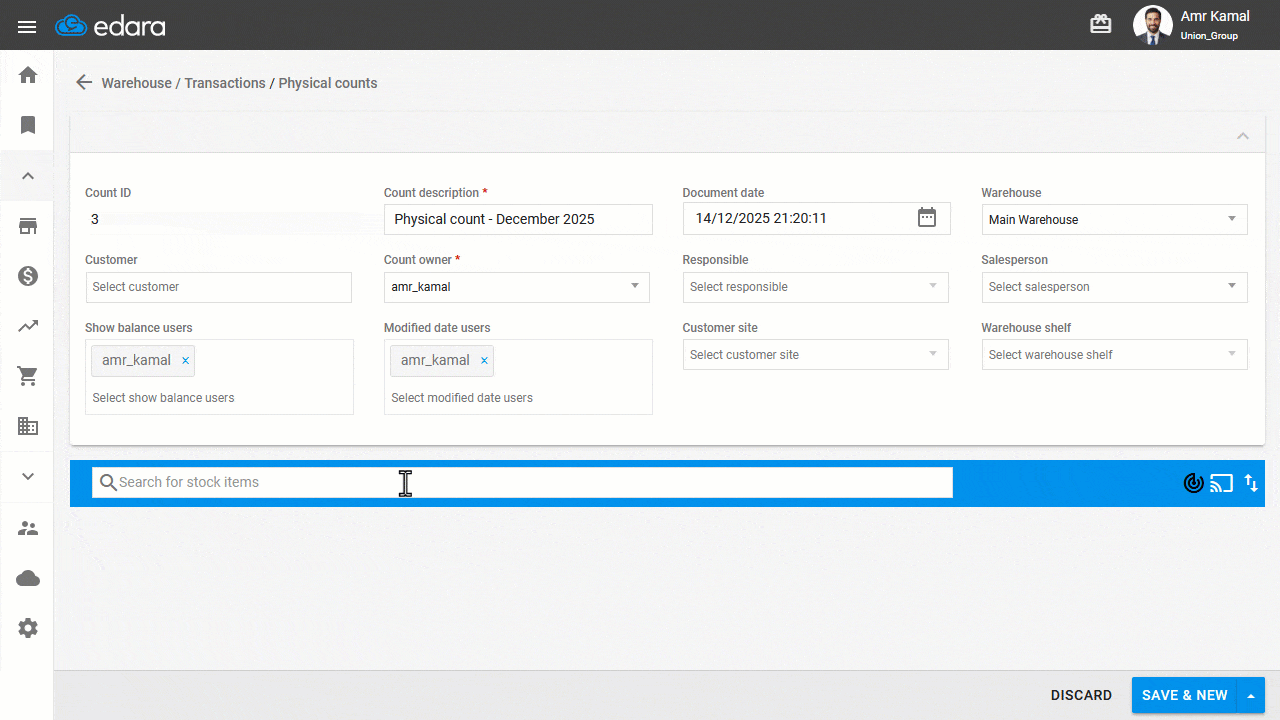This screenshot has height=720, width=1280.
Task: Open the bookmarks sidebar icon
Action: click(x=28, y=125)
